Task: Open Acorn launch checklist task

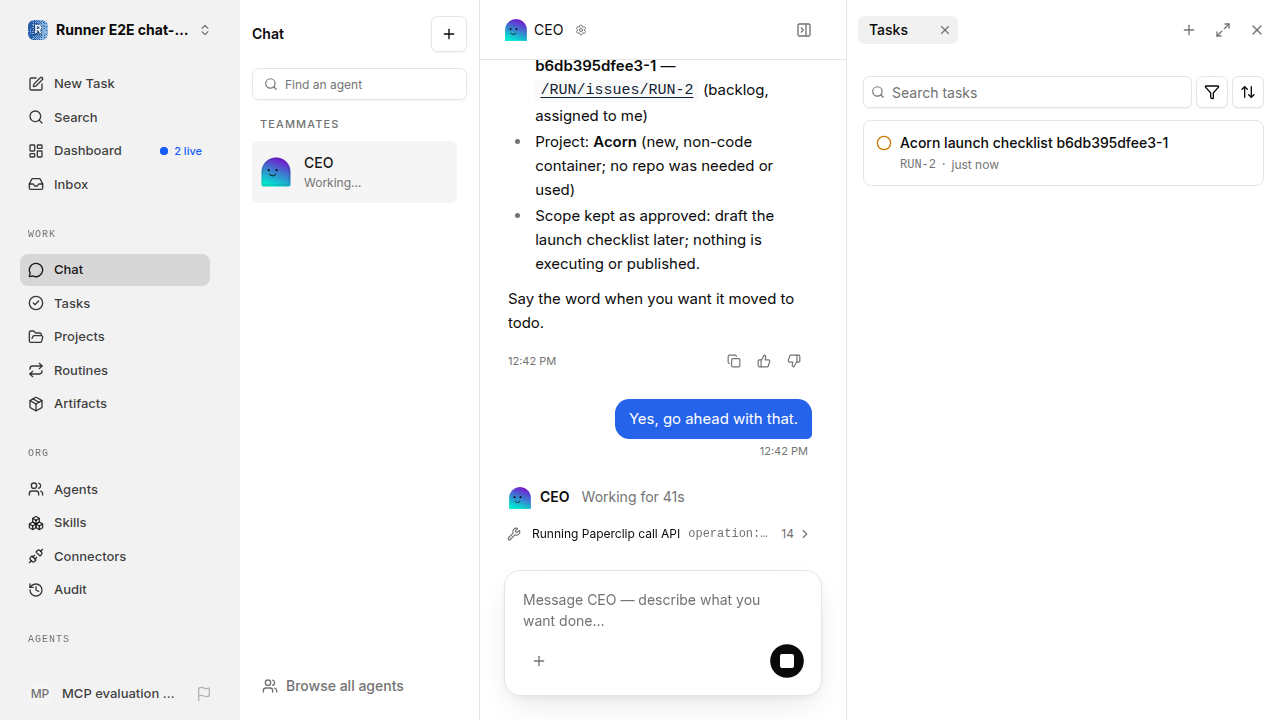Action: tap(1063, 153)
